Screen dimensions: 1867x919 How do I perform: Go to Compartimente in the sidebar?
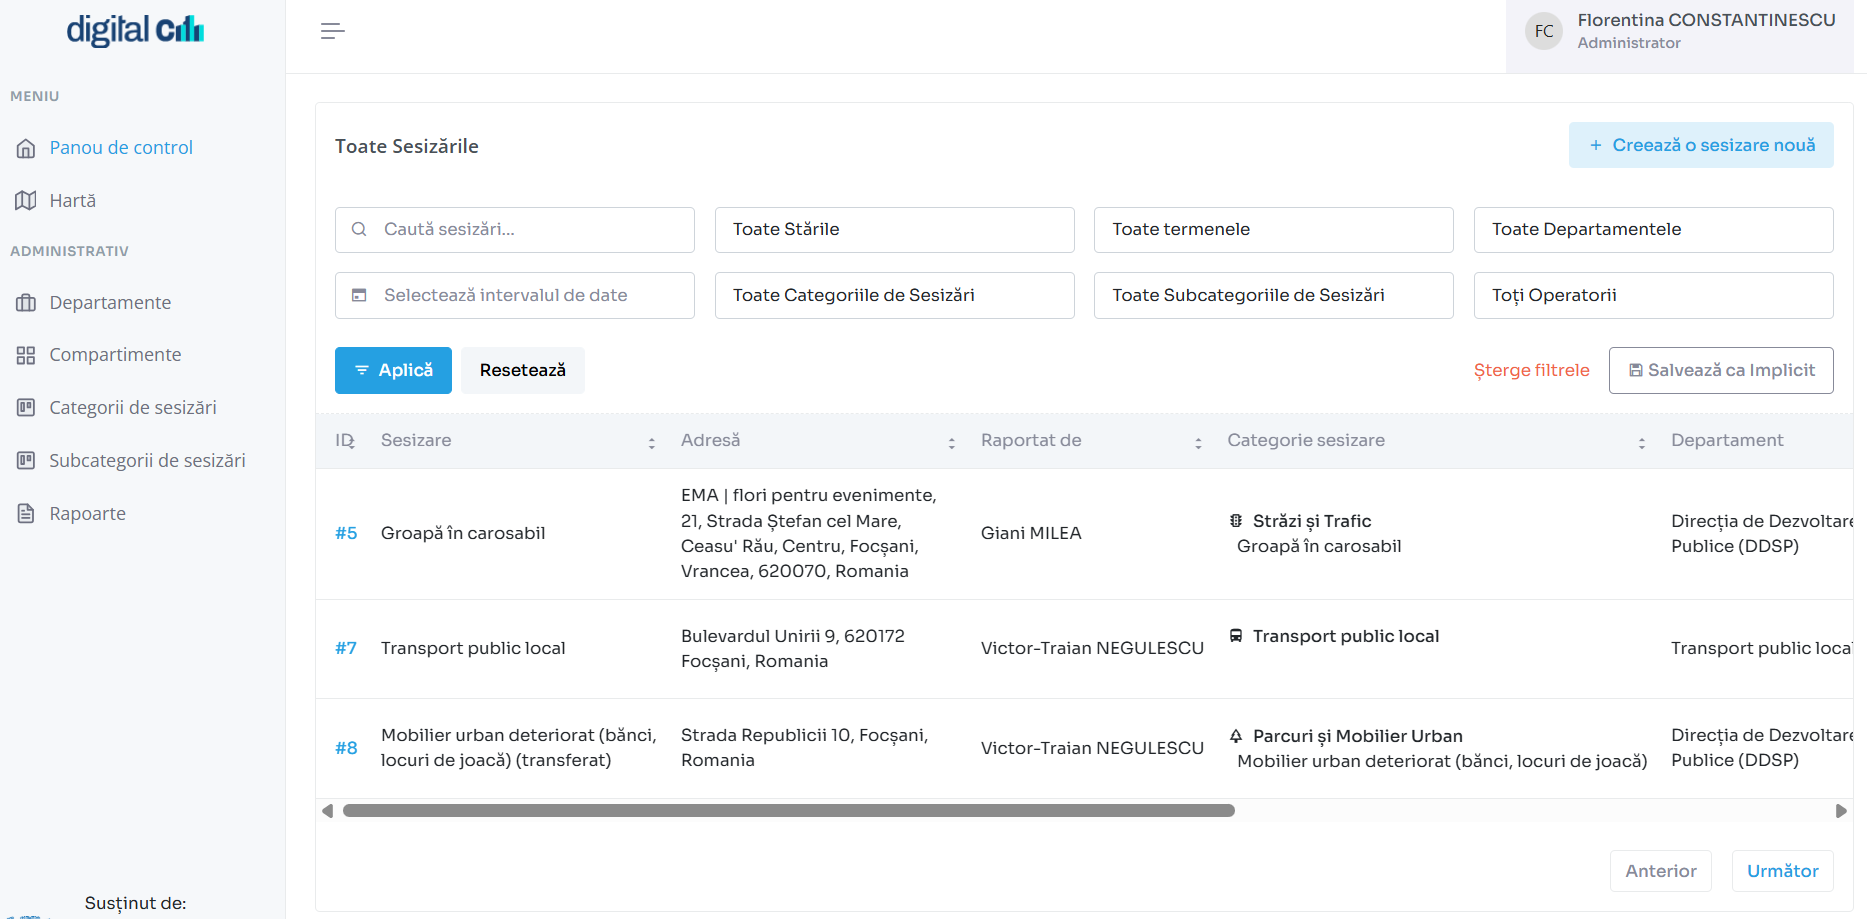pyautogui.click(x=115, y=355)
